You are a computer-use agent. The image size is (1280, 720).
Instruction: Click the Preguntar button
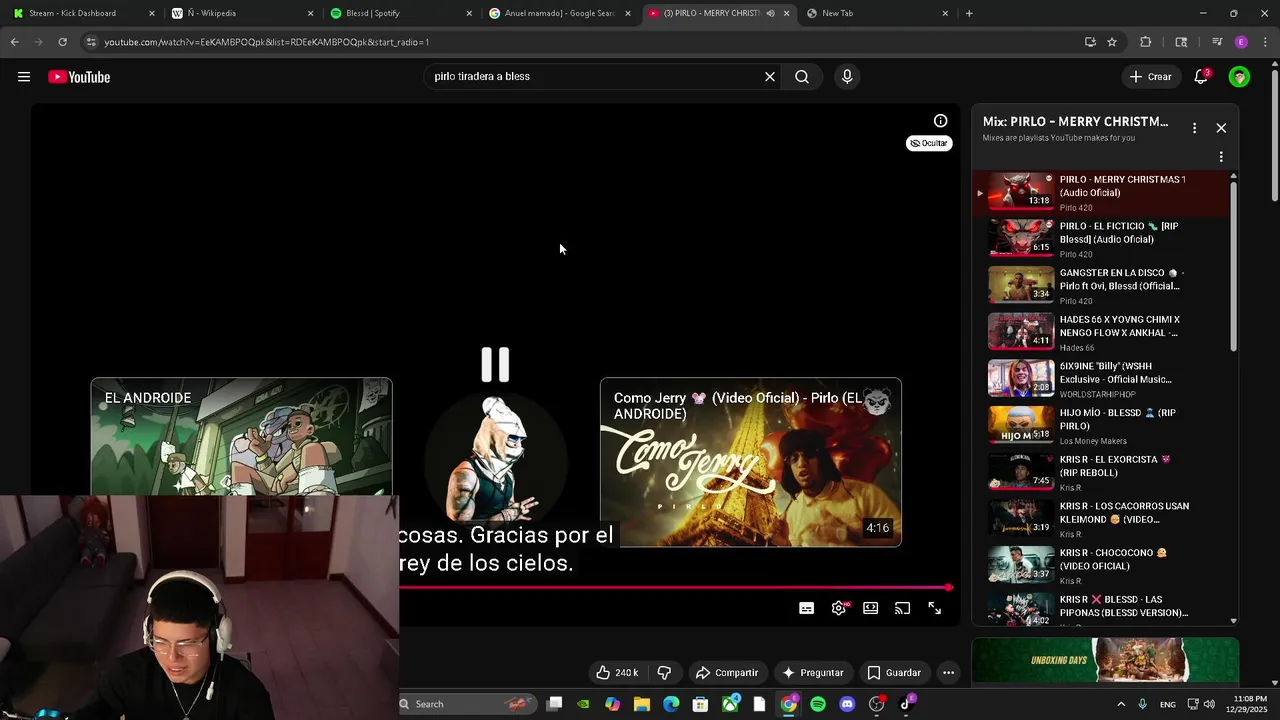coord(813,673)
